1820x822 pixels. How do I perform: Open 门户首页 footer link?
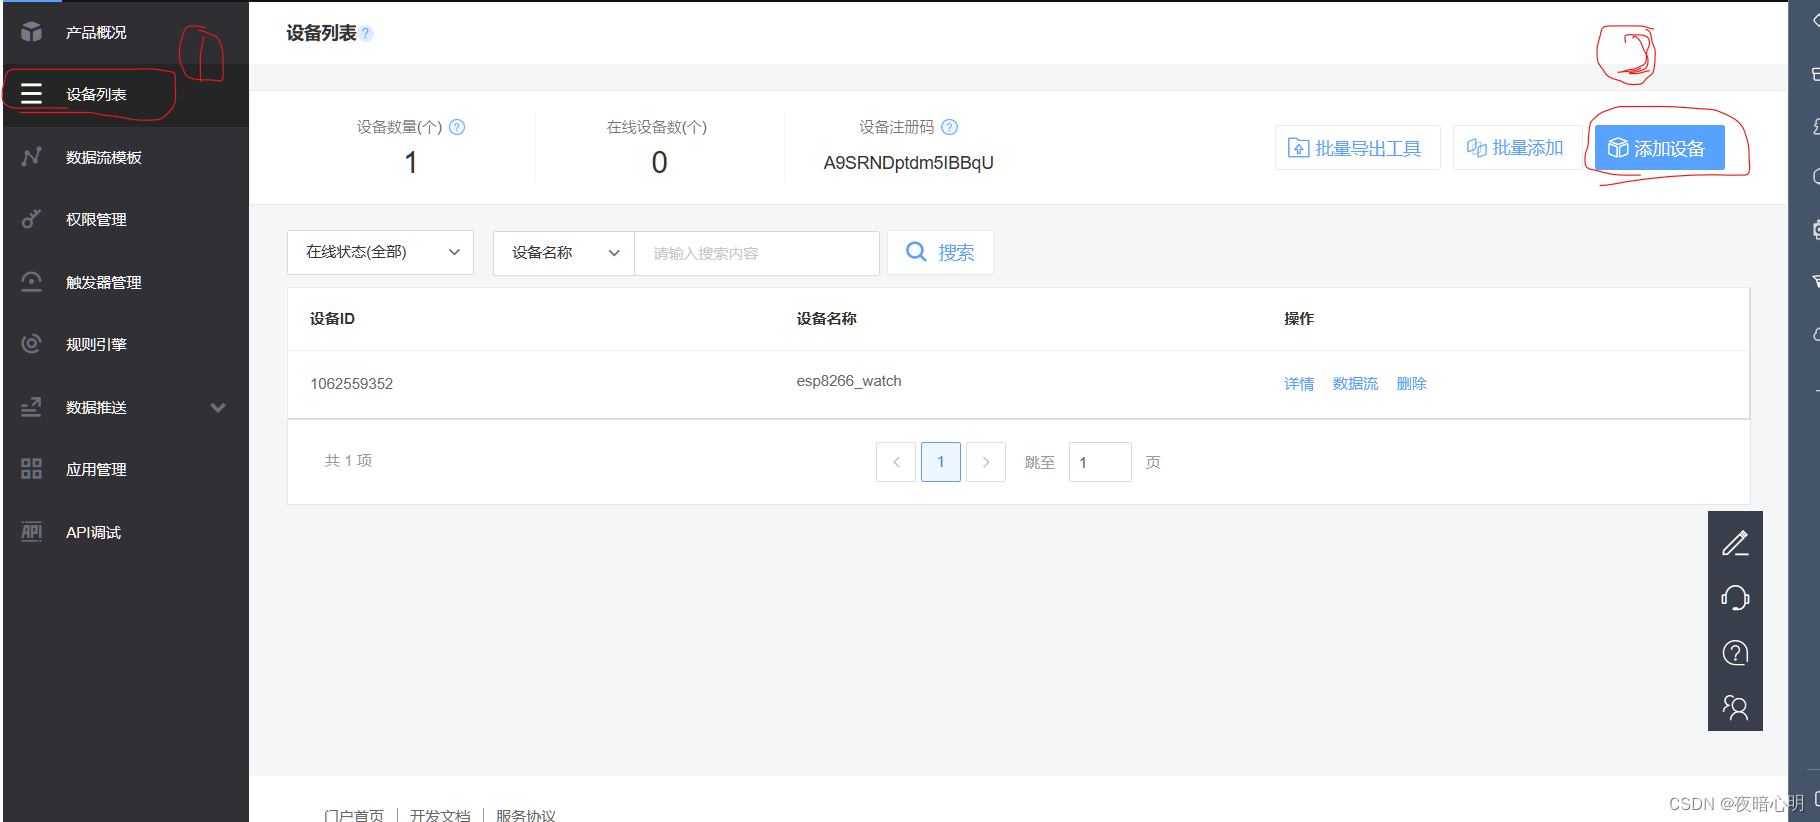click(354, 815)
